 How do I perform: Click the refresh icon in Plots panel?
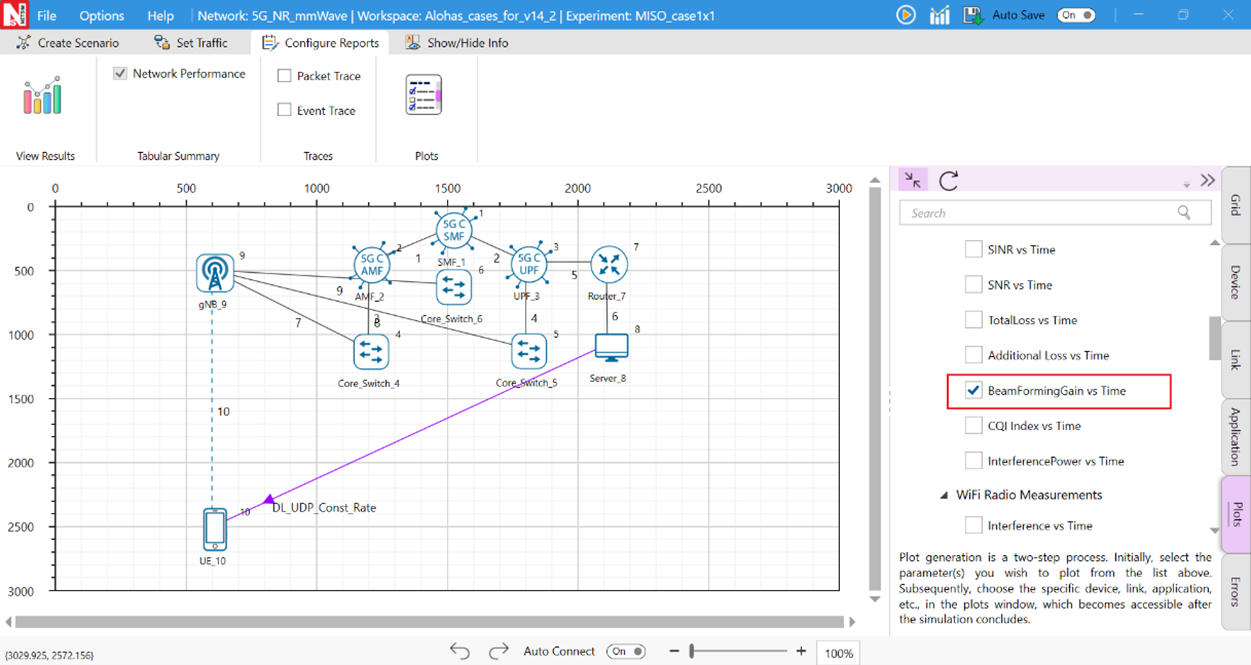click(949, 180)
